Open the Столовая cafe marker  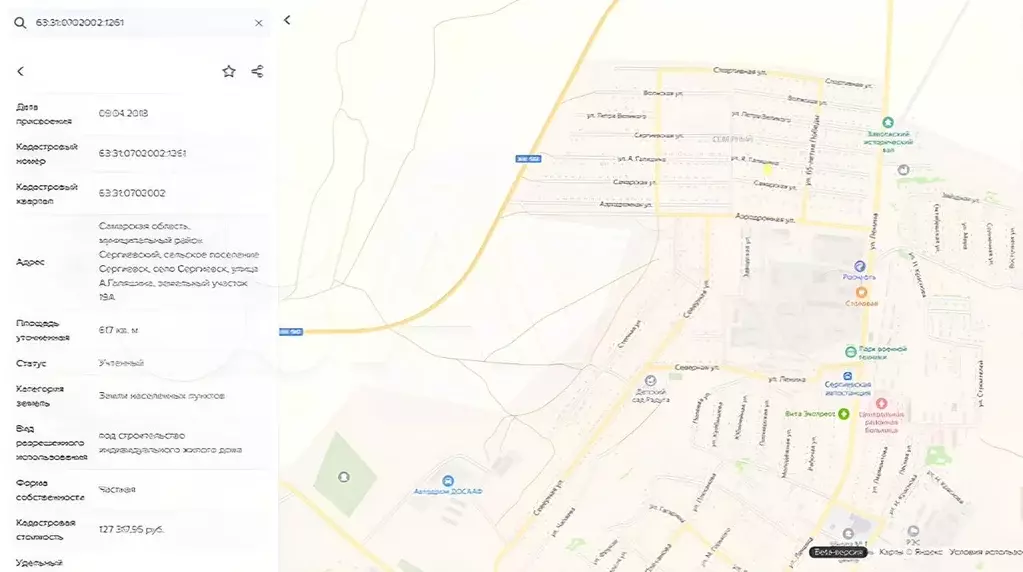(861, 292)
